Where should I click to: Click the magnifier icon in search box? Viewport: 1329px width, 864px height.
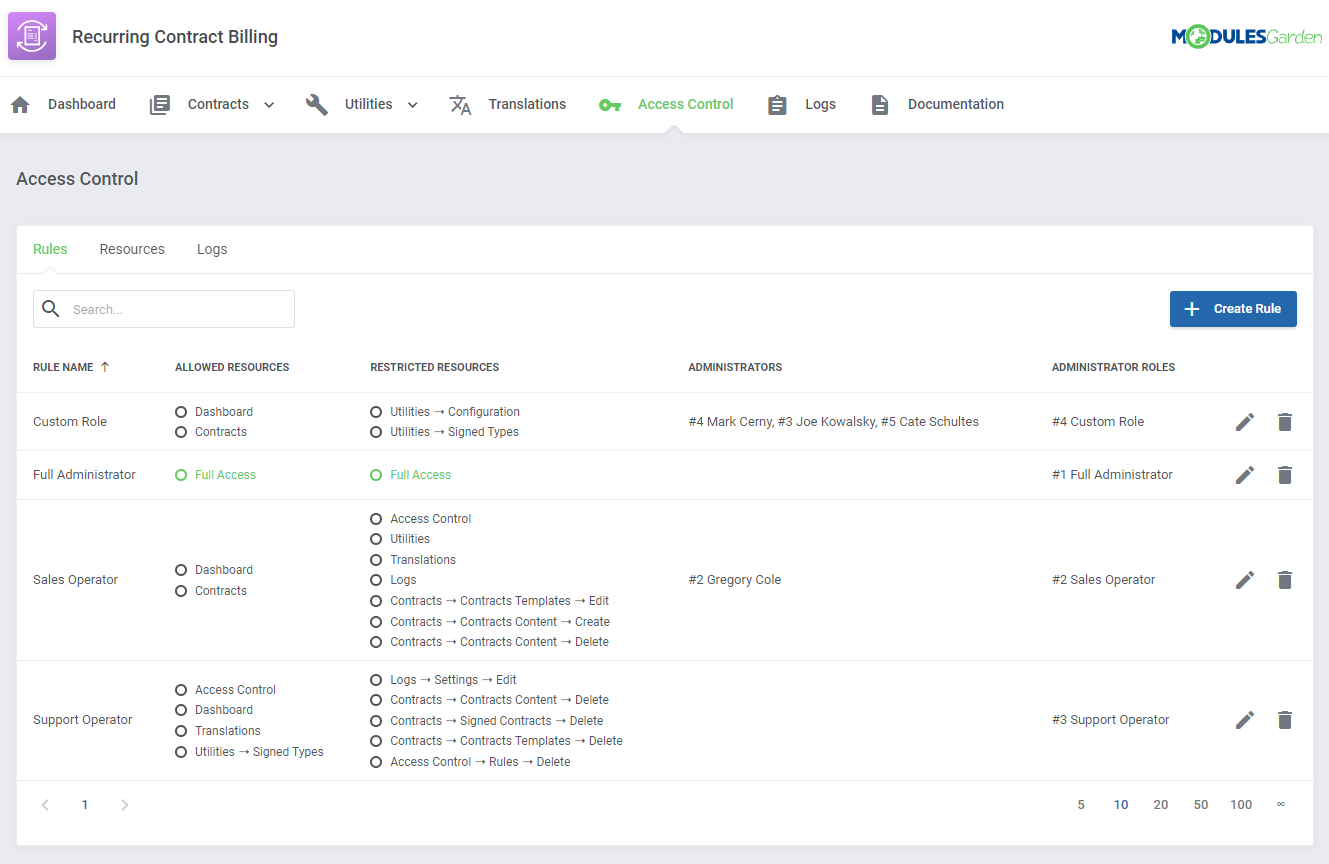point(51,309)
